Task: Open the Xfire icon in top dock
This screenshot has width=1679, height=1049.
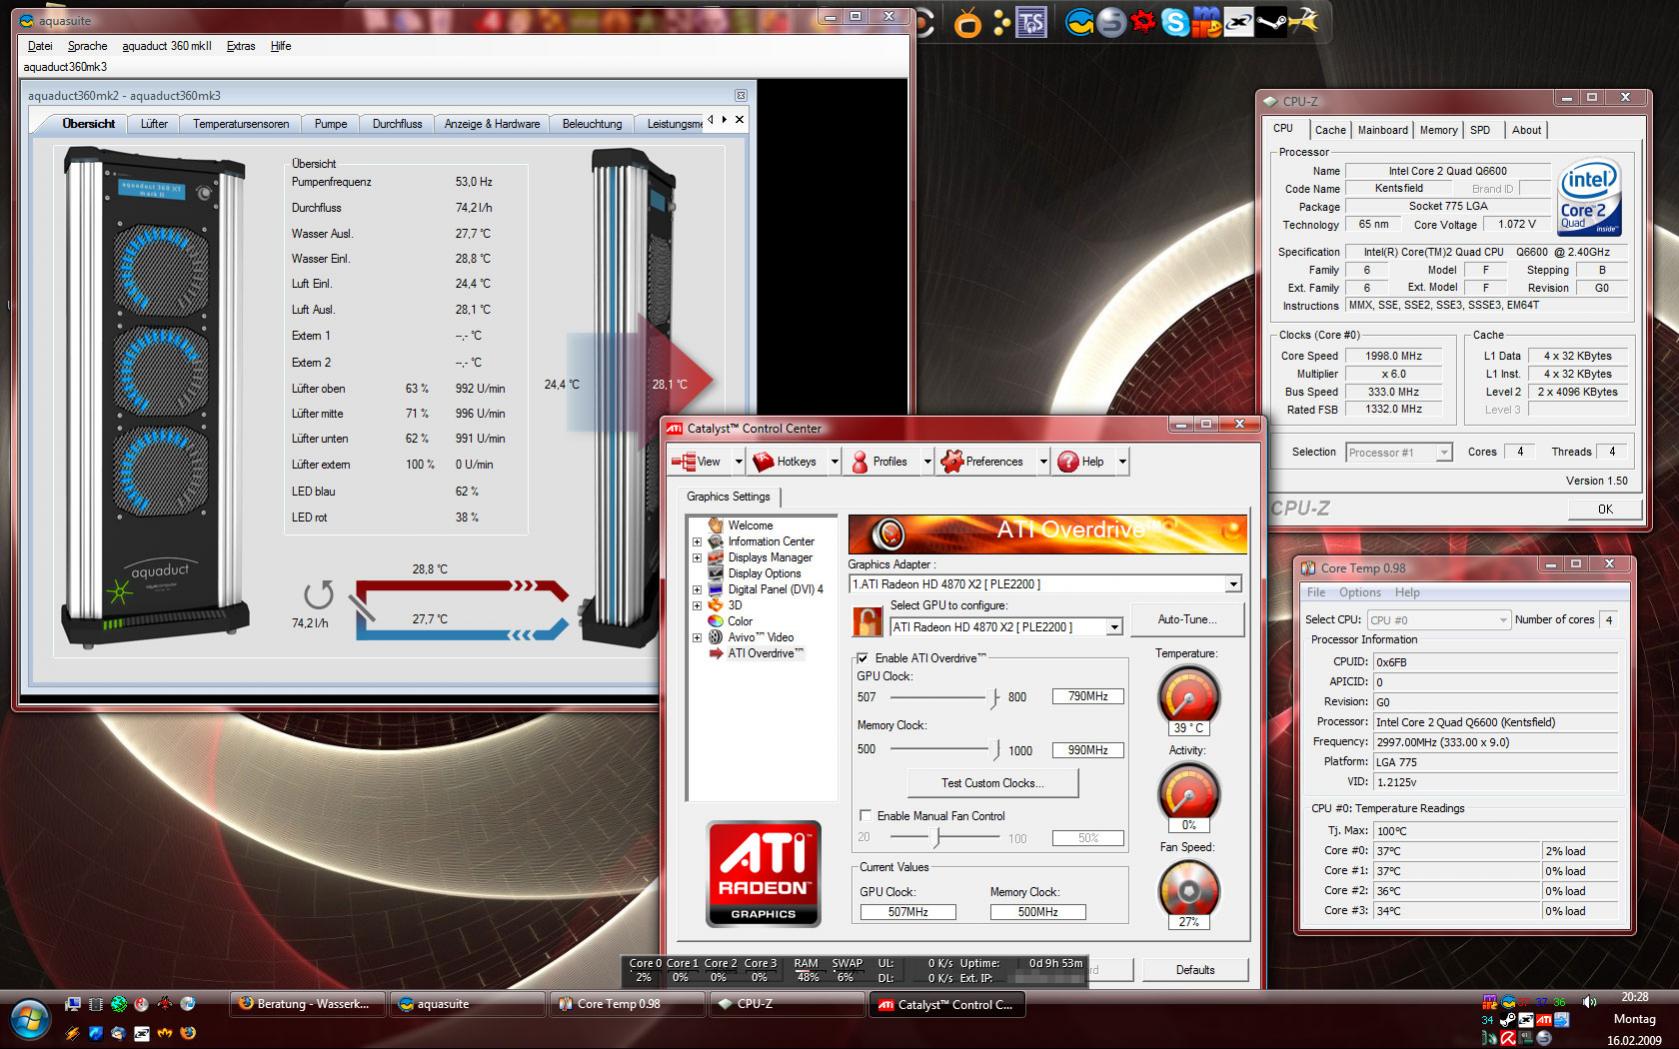Action: tap(1238, 22)
